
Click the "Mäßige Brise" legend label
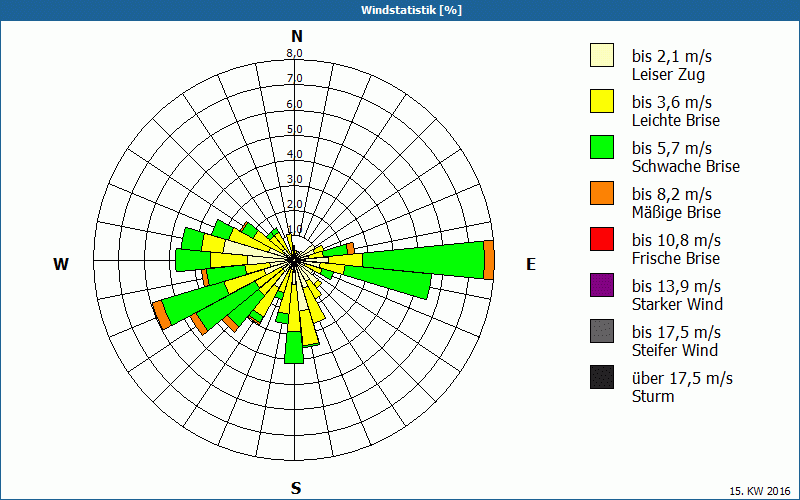click(676, 212)
